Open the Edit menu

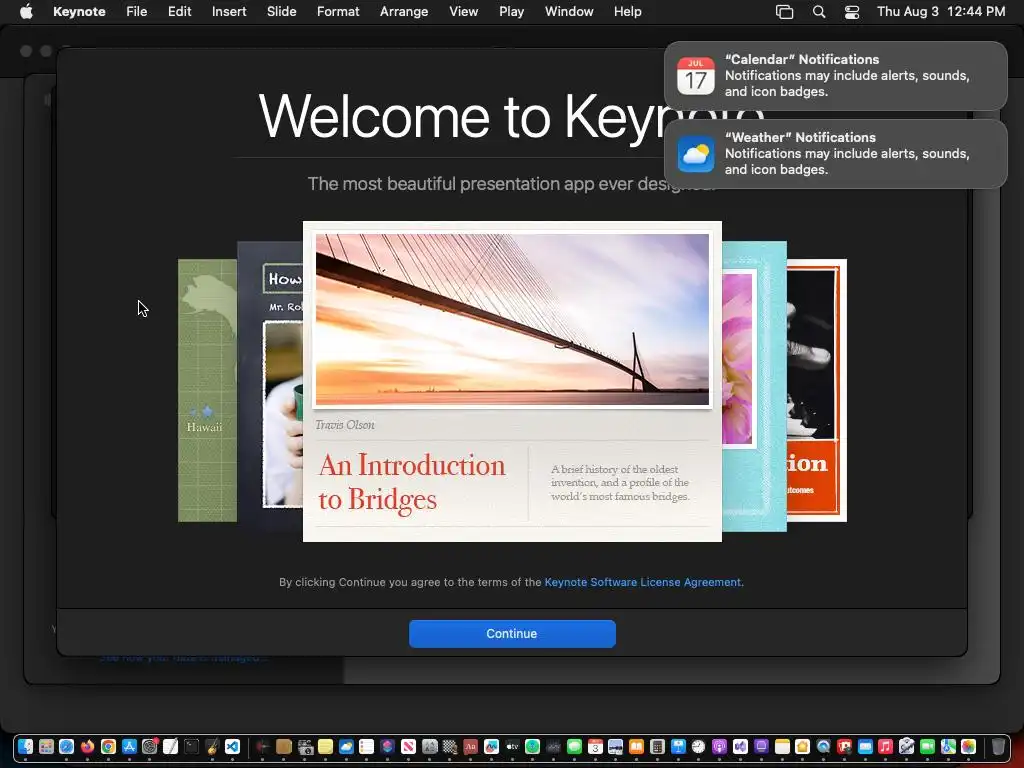pos(179,11)
